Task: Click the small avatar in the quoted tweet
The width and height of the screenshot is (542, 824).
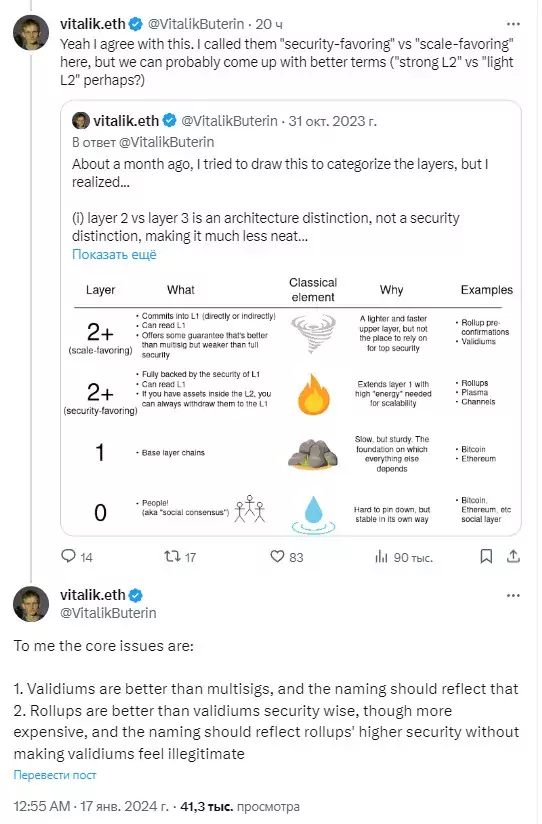Action: (x=80, y=121)
